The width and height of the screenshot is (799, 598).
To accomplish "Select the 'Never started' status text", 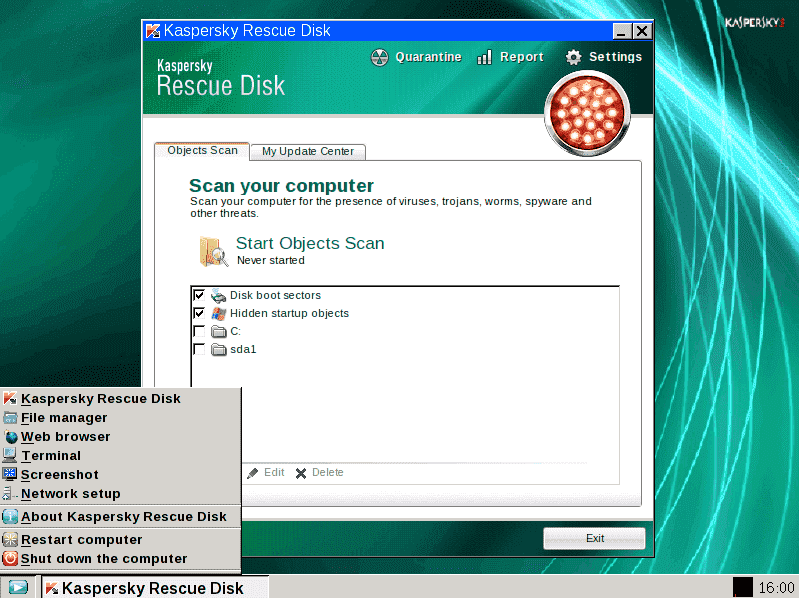I will 271,260.
